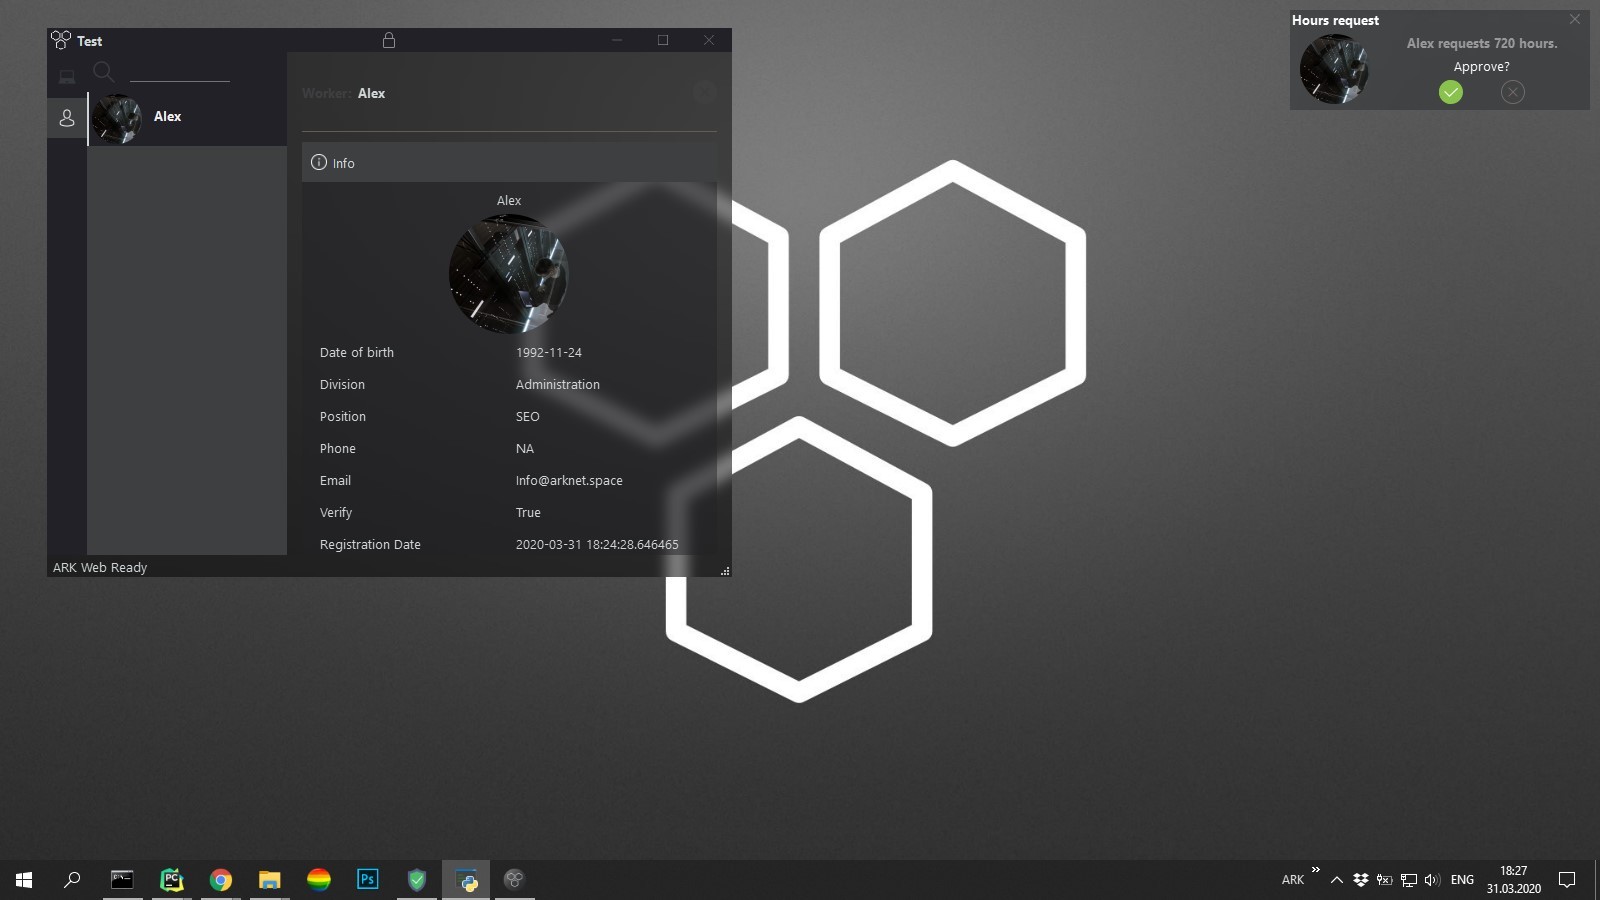Focus the worker search input field

pos(180,72)
